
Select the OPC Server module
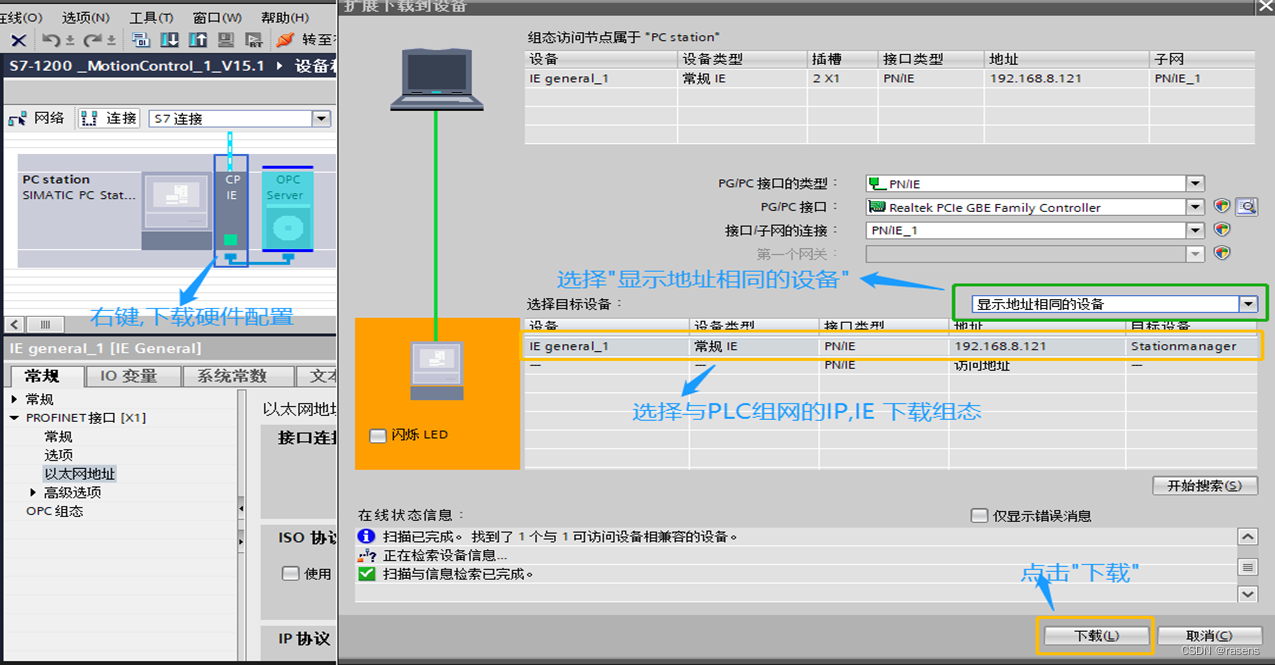286,208
